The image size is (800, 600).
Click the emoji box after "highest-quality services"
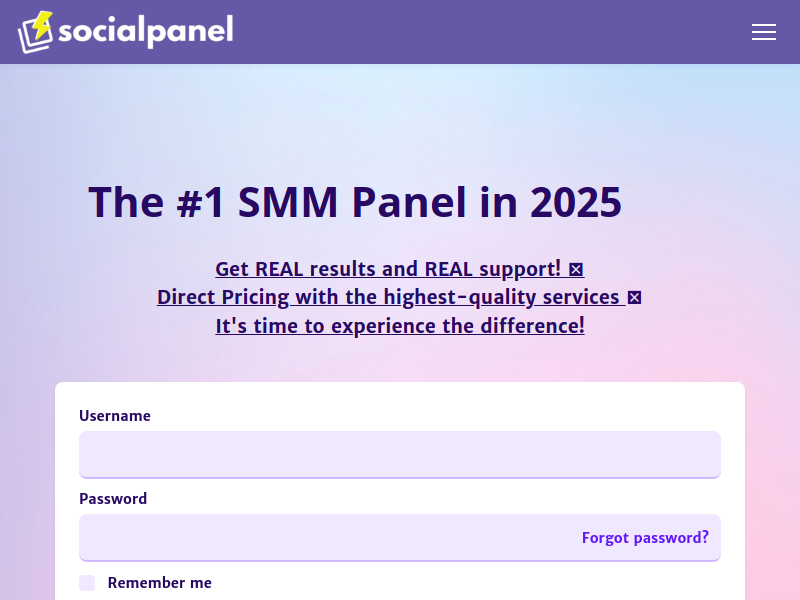[633, 297]
